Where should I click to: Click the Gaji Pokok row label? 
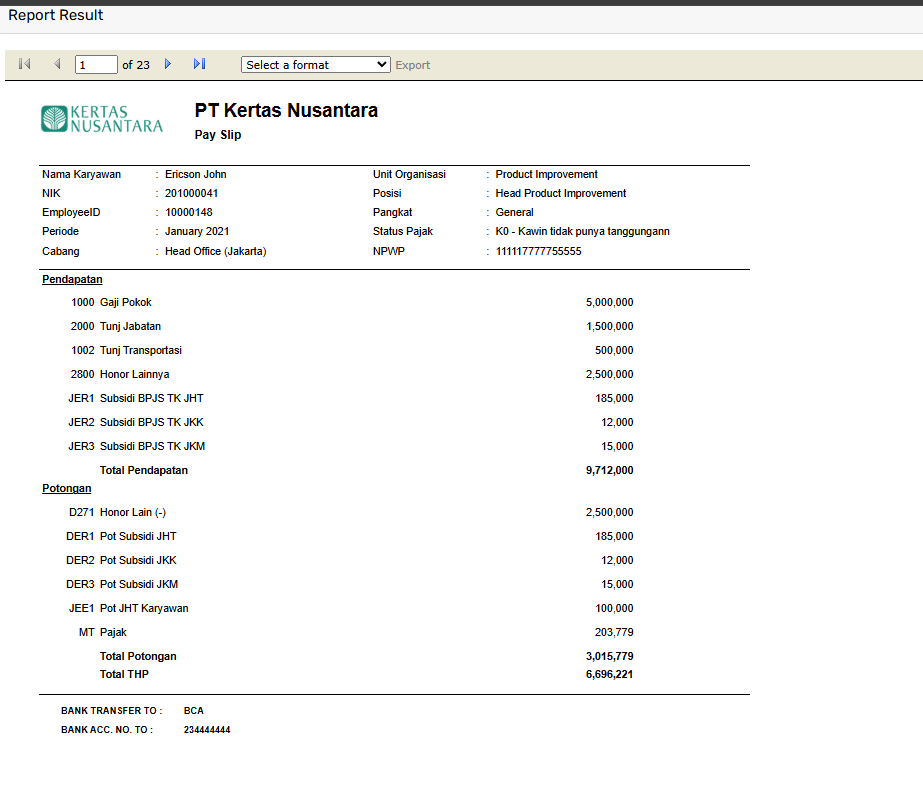126,302
